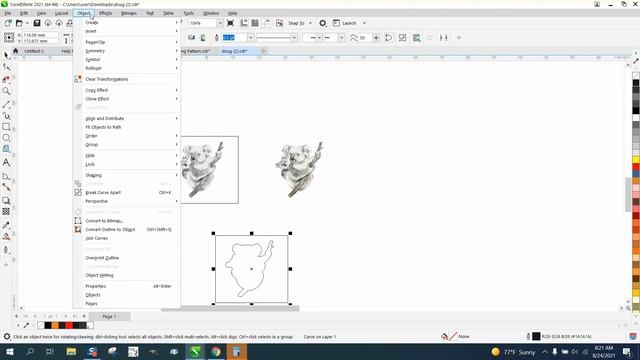Select the Parallel Dimension tool
The width and height of the screenshot is (640, 360).
coord(6,176)
